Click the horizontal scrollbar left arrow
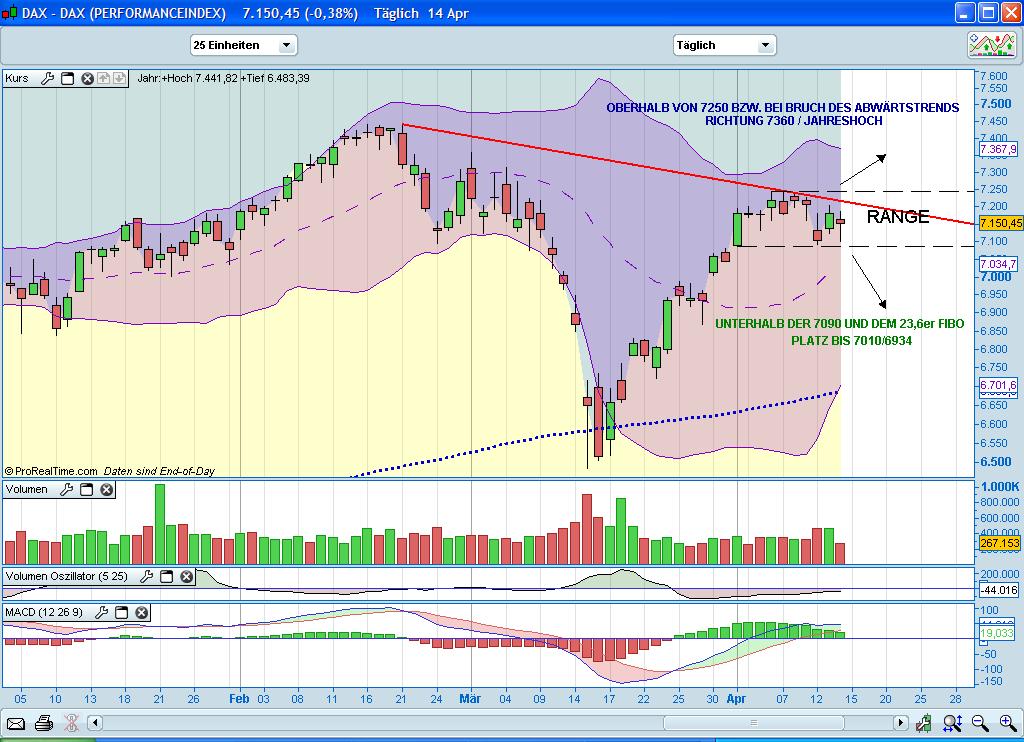1024x742 pixels. click(95, 723)
